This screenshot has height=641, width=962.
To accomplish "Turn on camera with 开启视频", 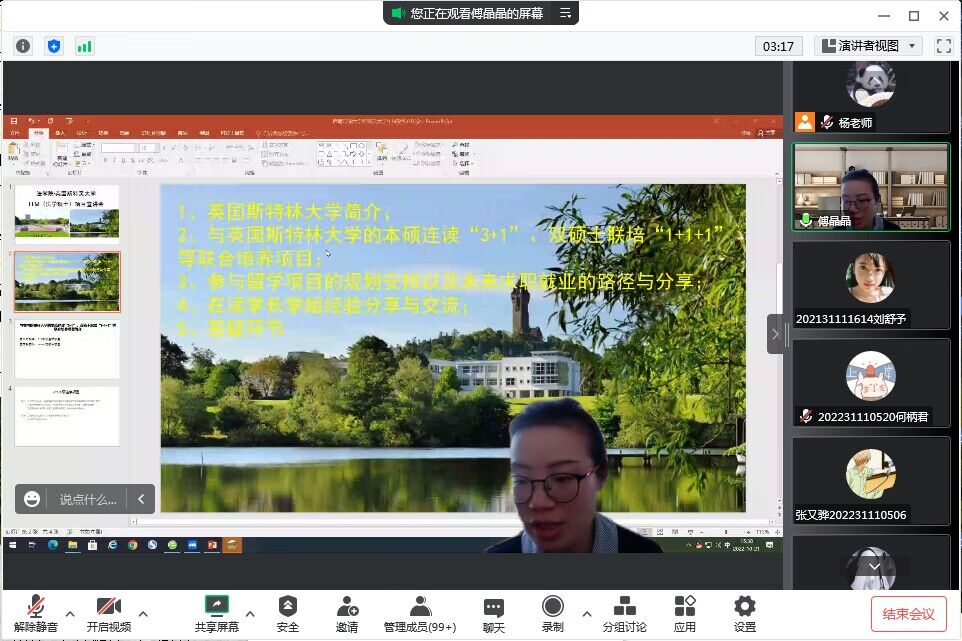I will (x=109, y=613).
